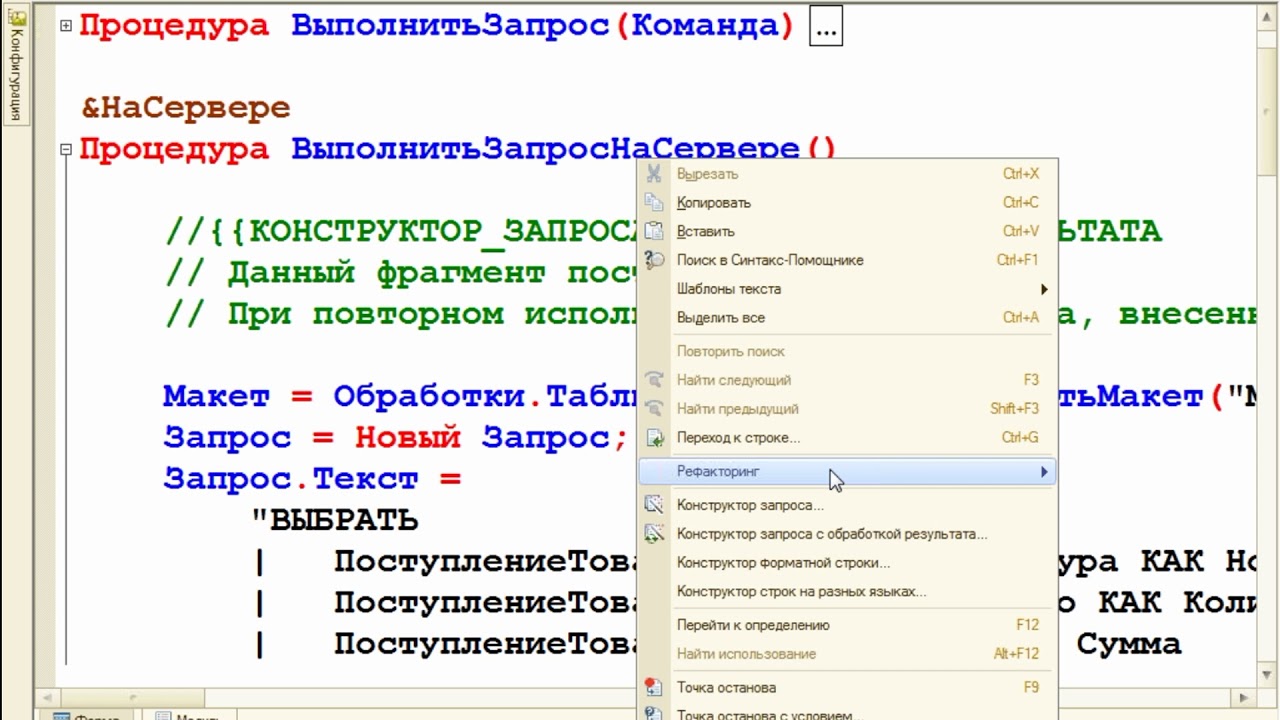Choose Выделить все from context menu
The image size is (1280, 720).
click(x=847, y=318)
